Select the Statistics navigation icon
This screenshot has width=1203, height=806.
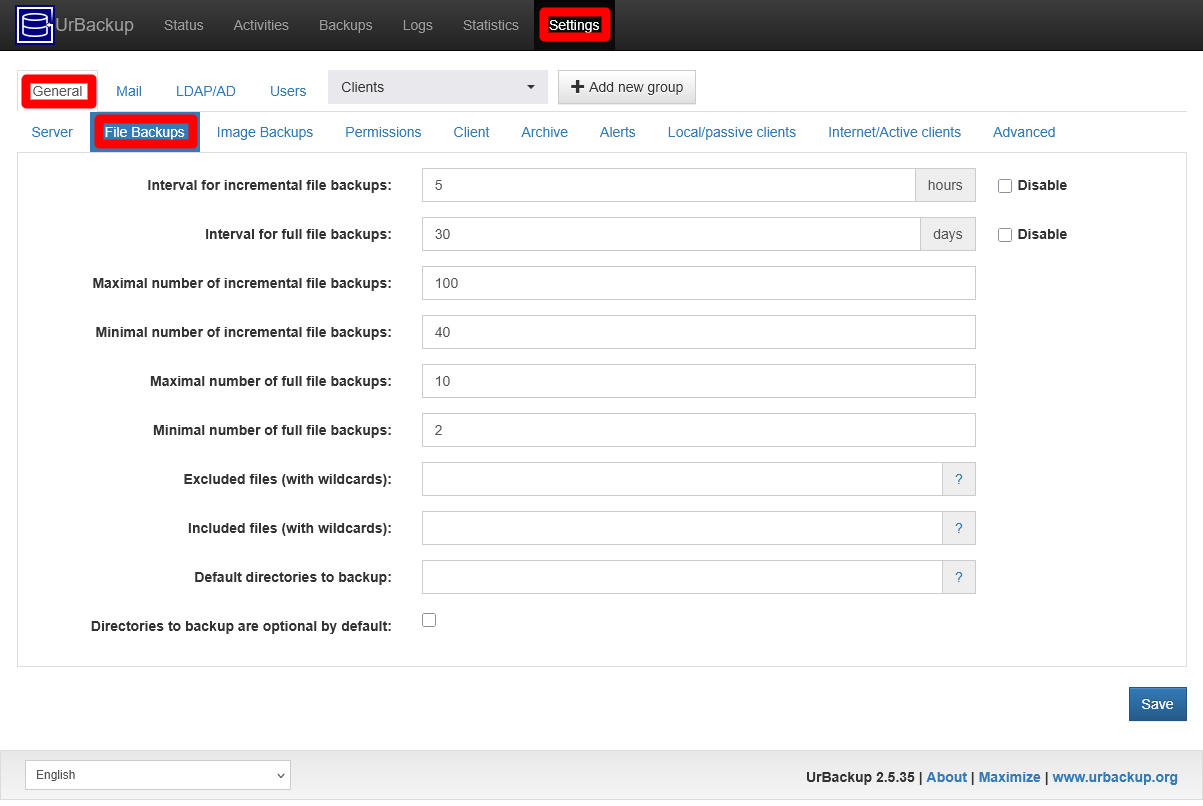tap(490, 25)
